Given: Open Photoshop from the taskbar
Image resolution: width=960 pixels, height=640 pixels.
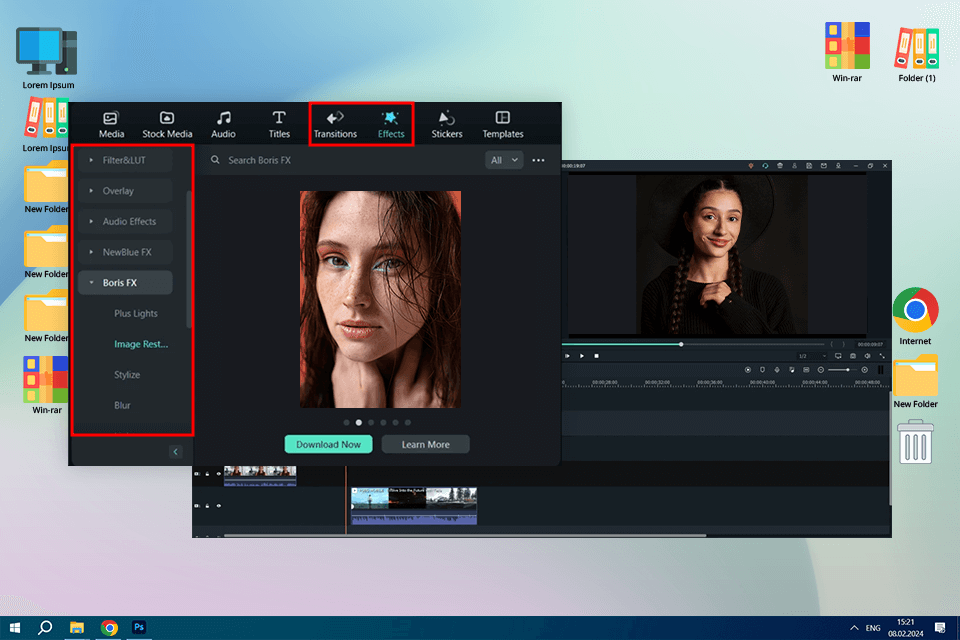Looking at the screenshot, I should [139, 627].
